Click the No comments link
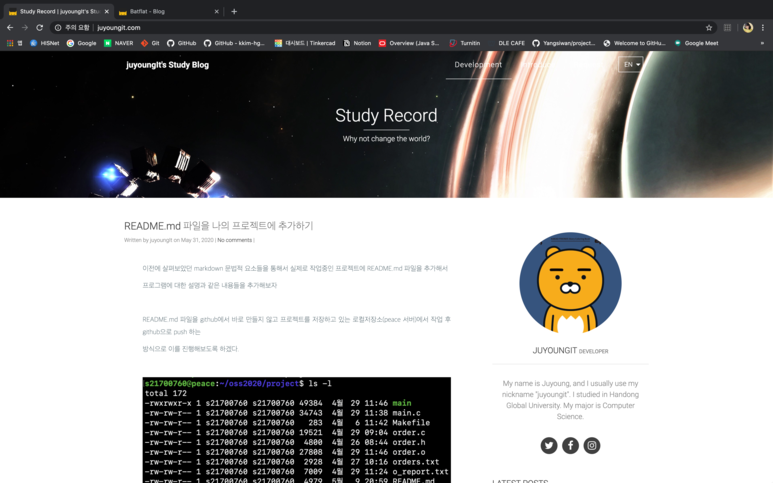The width and height of the screenshot is (773, 483). pyautogui.click(x=235, y=240)
